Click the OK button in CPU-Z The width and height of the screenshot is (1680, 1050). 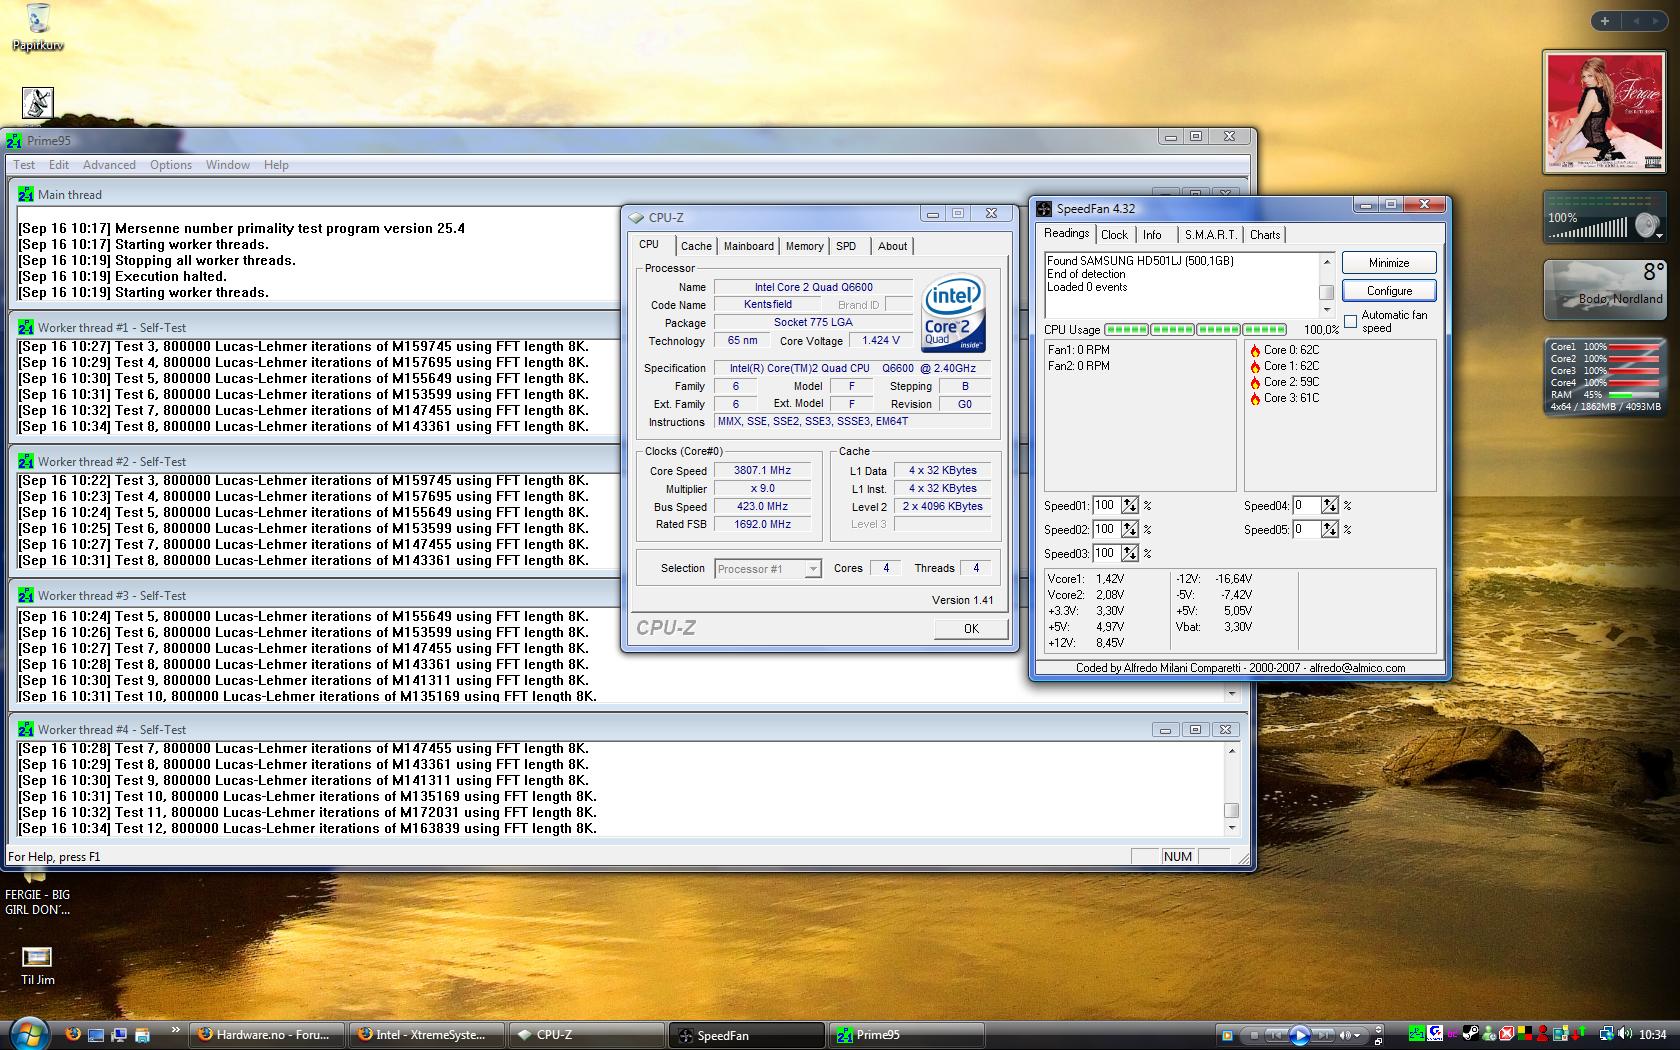tap(971, 628)
